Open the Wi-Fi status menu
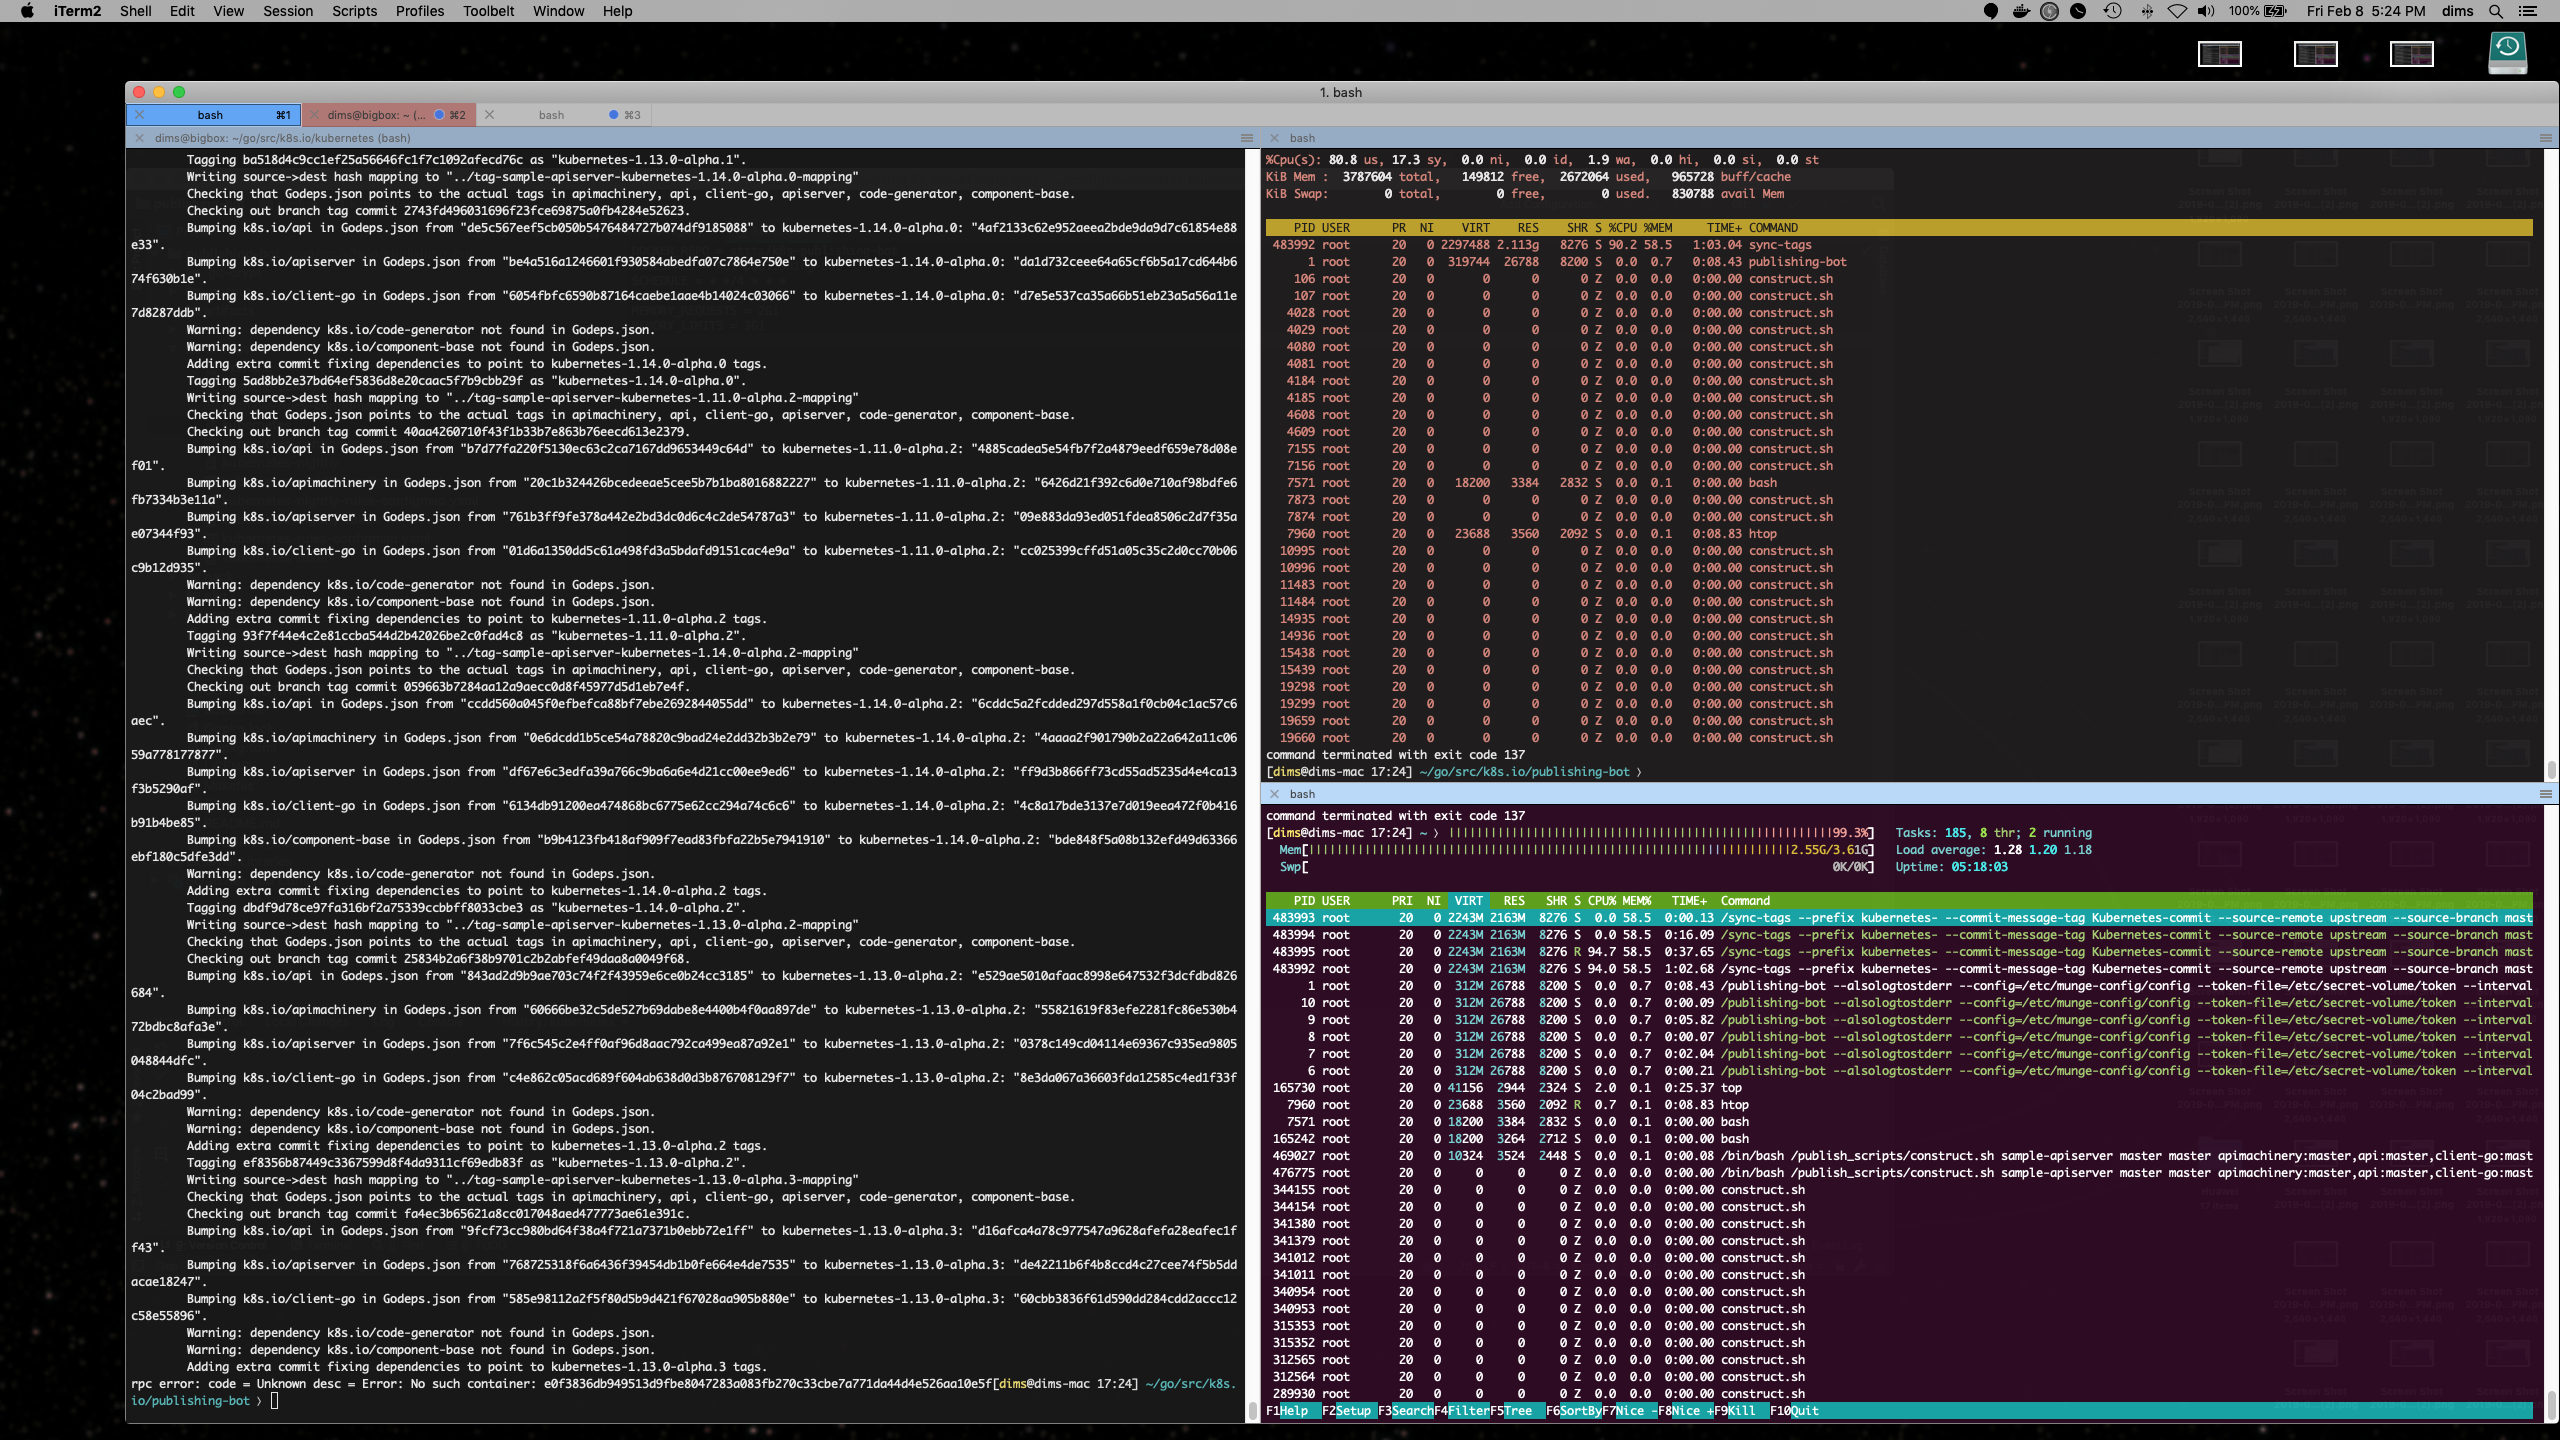Image resolution: width=2560 pixels, height=1440 pixels. (x=2177, y=11)
